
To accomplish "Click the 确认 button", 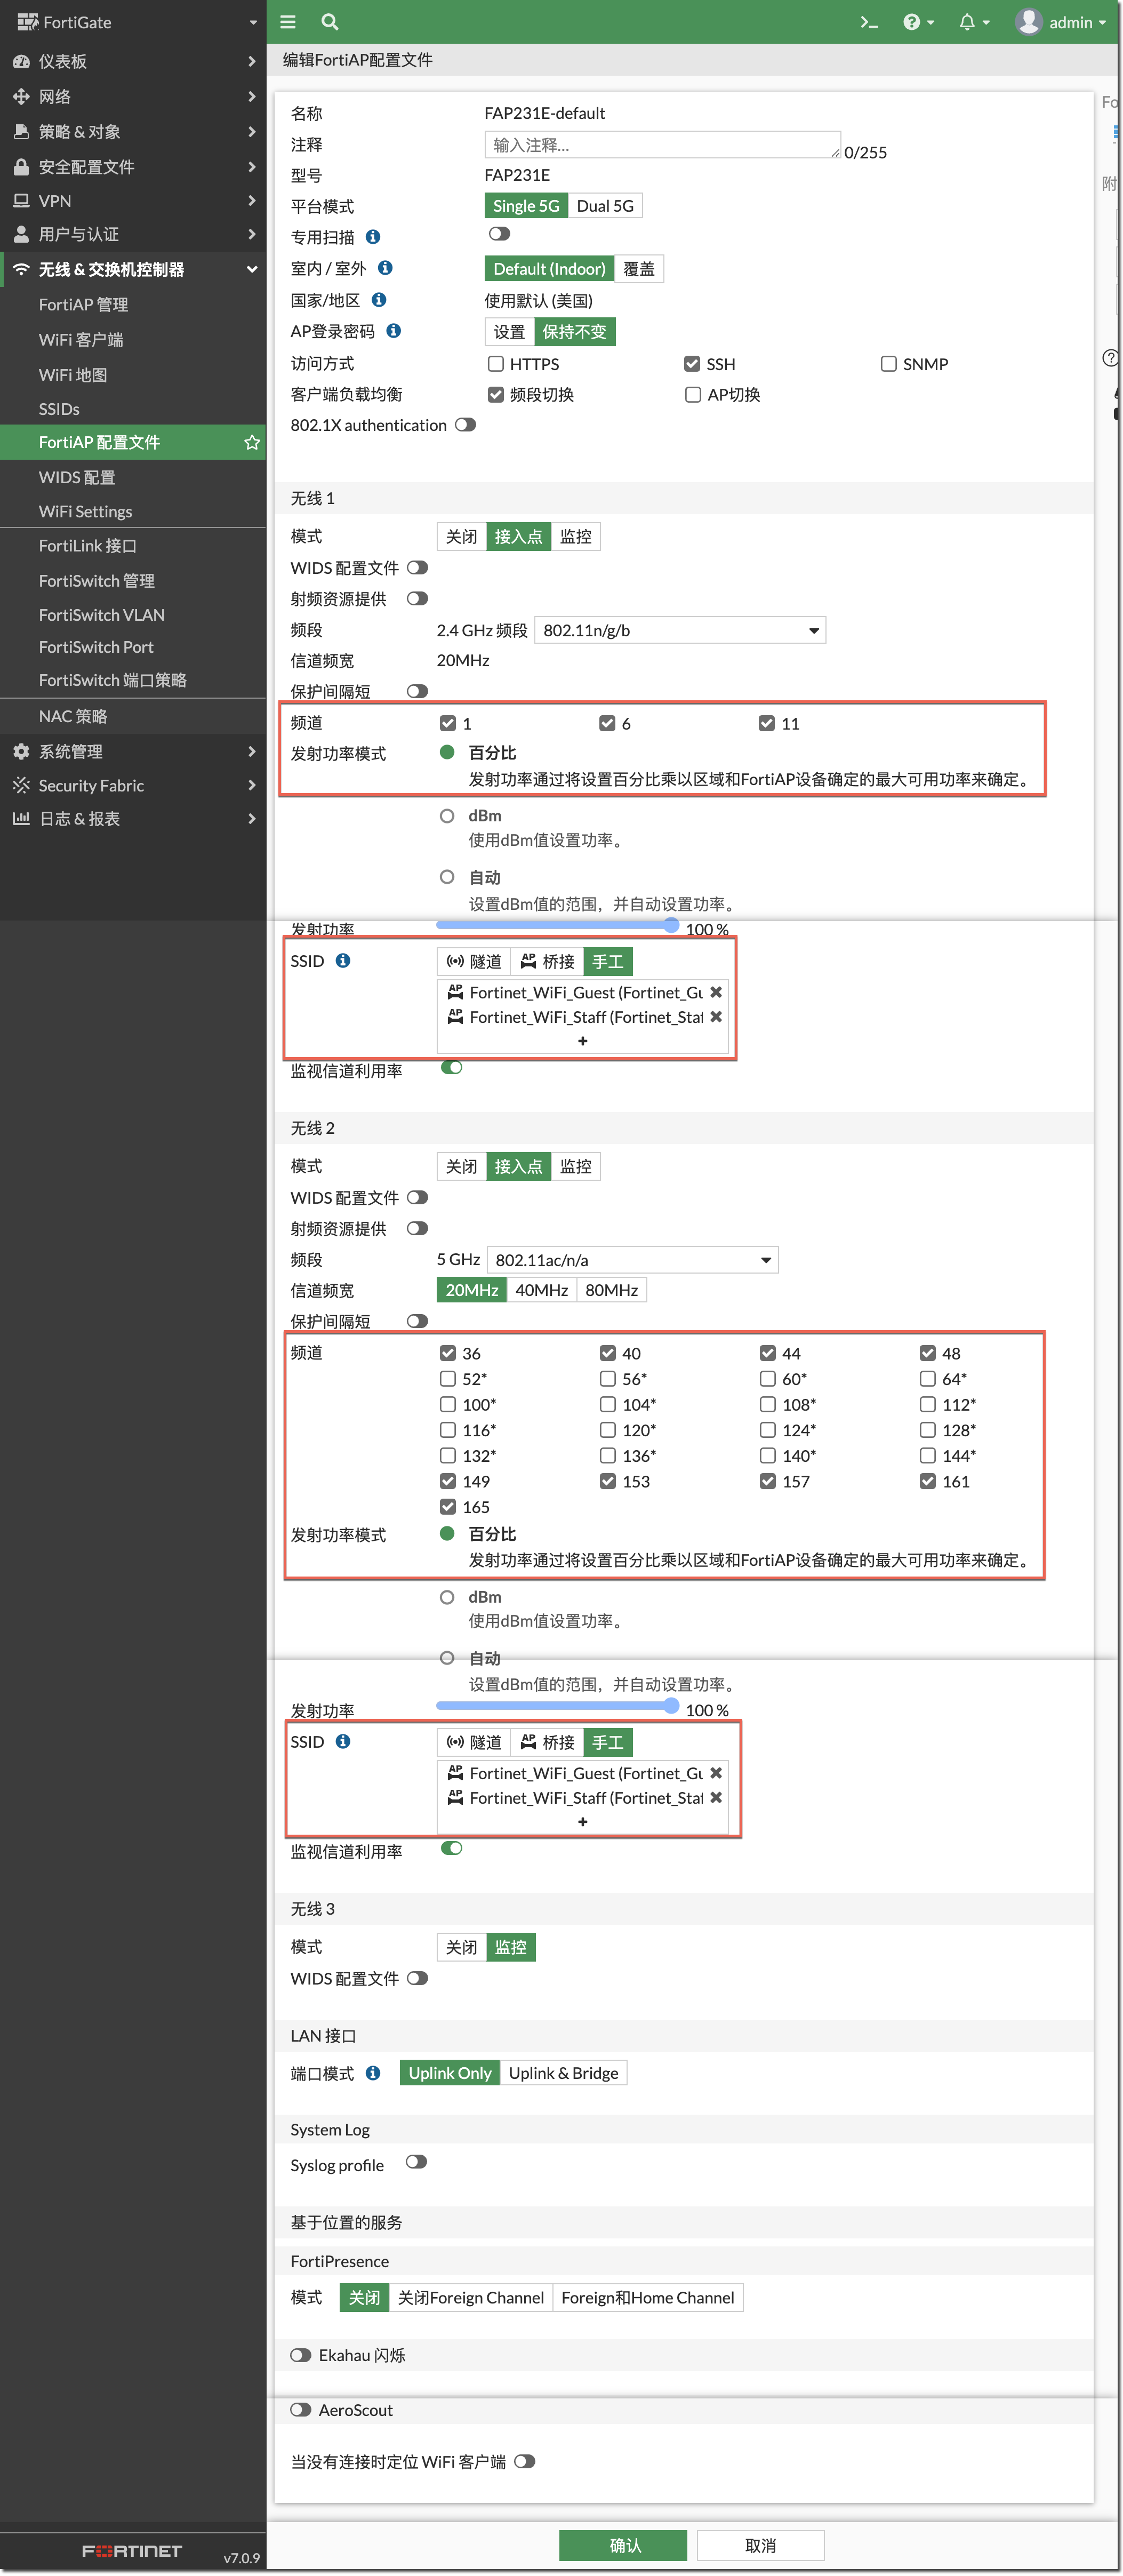I will point(623,2545).
